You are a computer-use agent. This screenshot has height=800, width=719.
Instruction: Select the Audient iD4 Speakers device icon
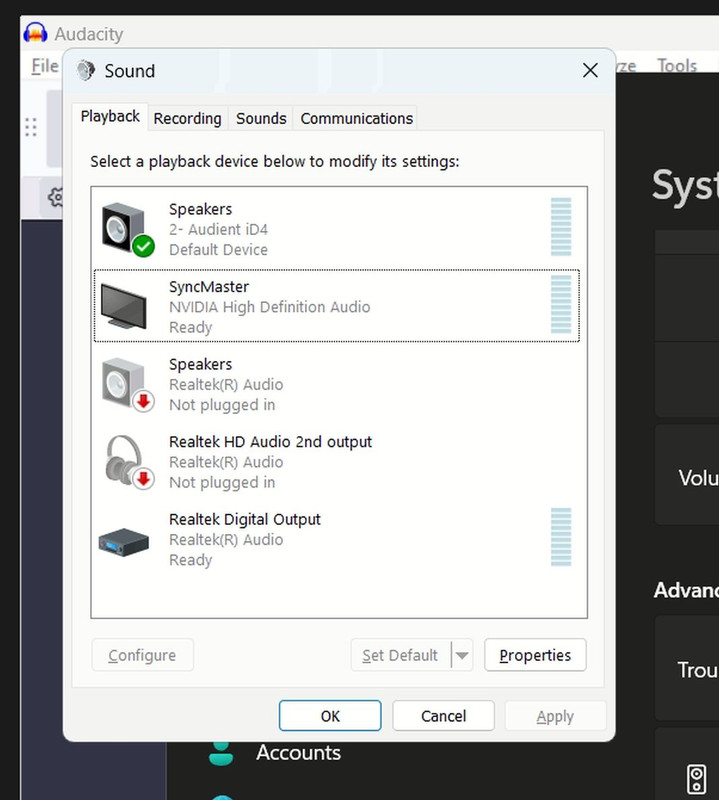128,229
